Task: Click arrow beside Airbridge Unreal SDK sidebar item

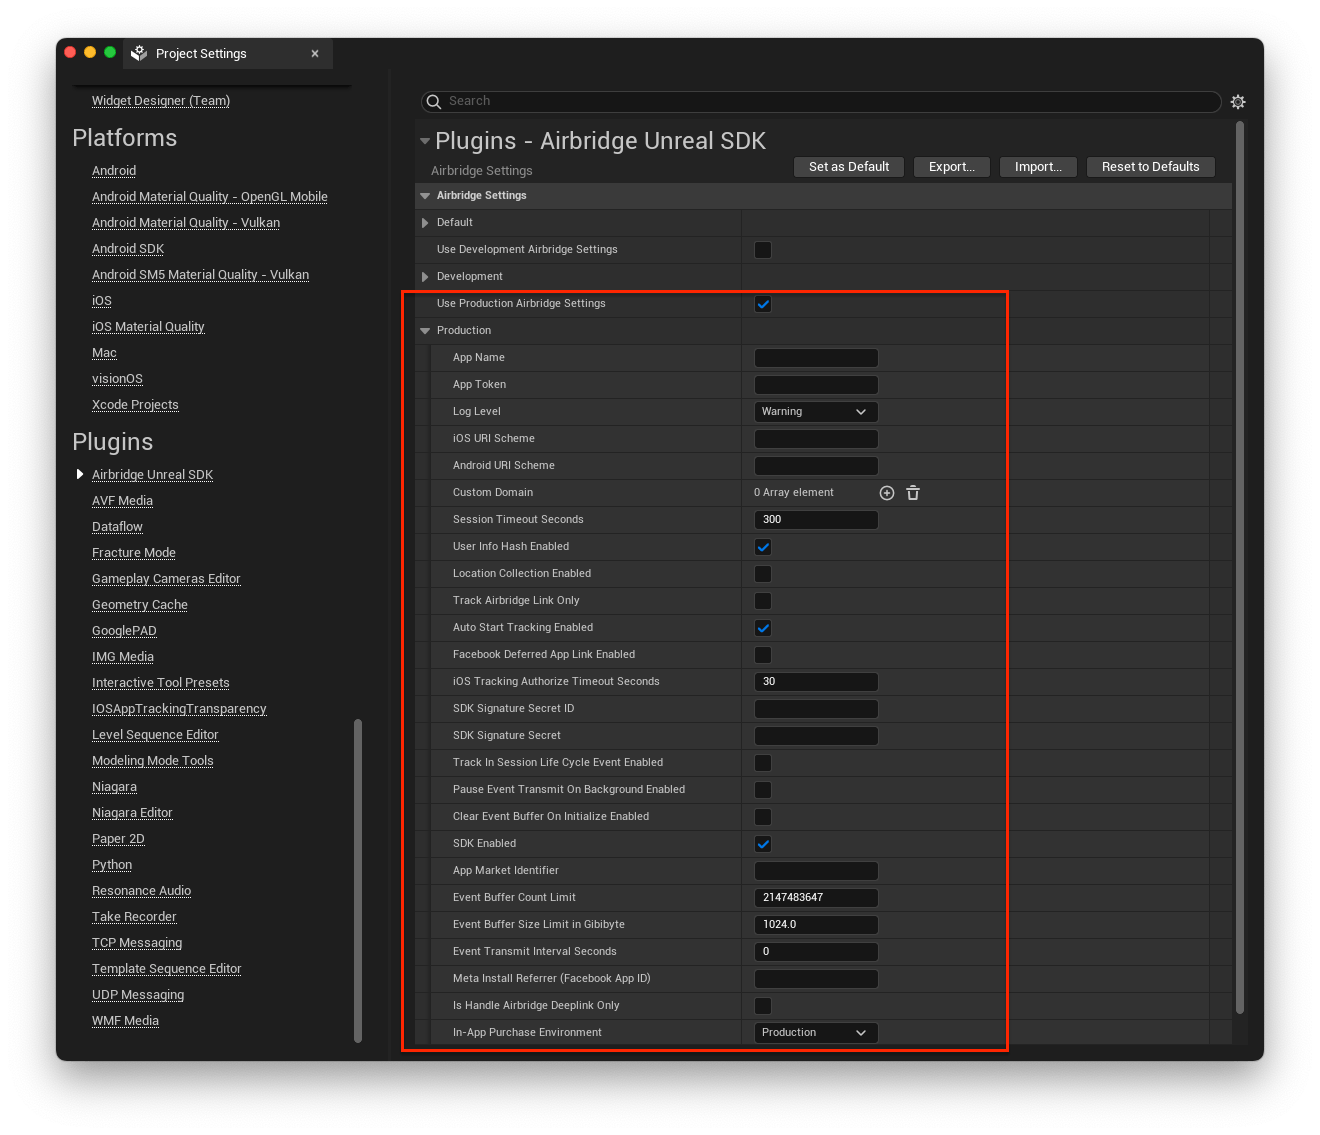Action: click(80, 474)
